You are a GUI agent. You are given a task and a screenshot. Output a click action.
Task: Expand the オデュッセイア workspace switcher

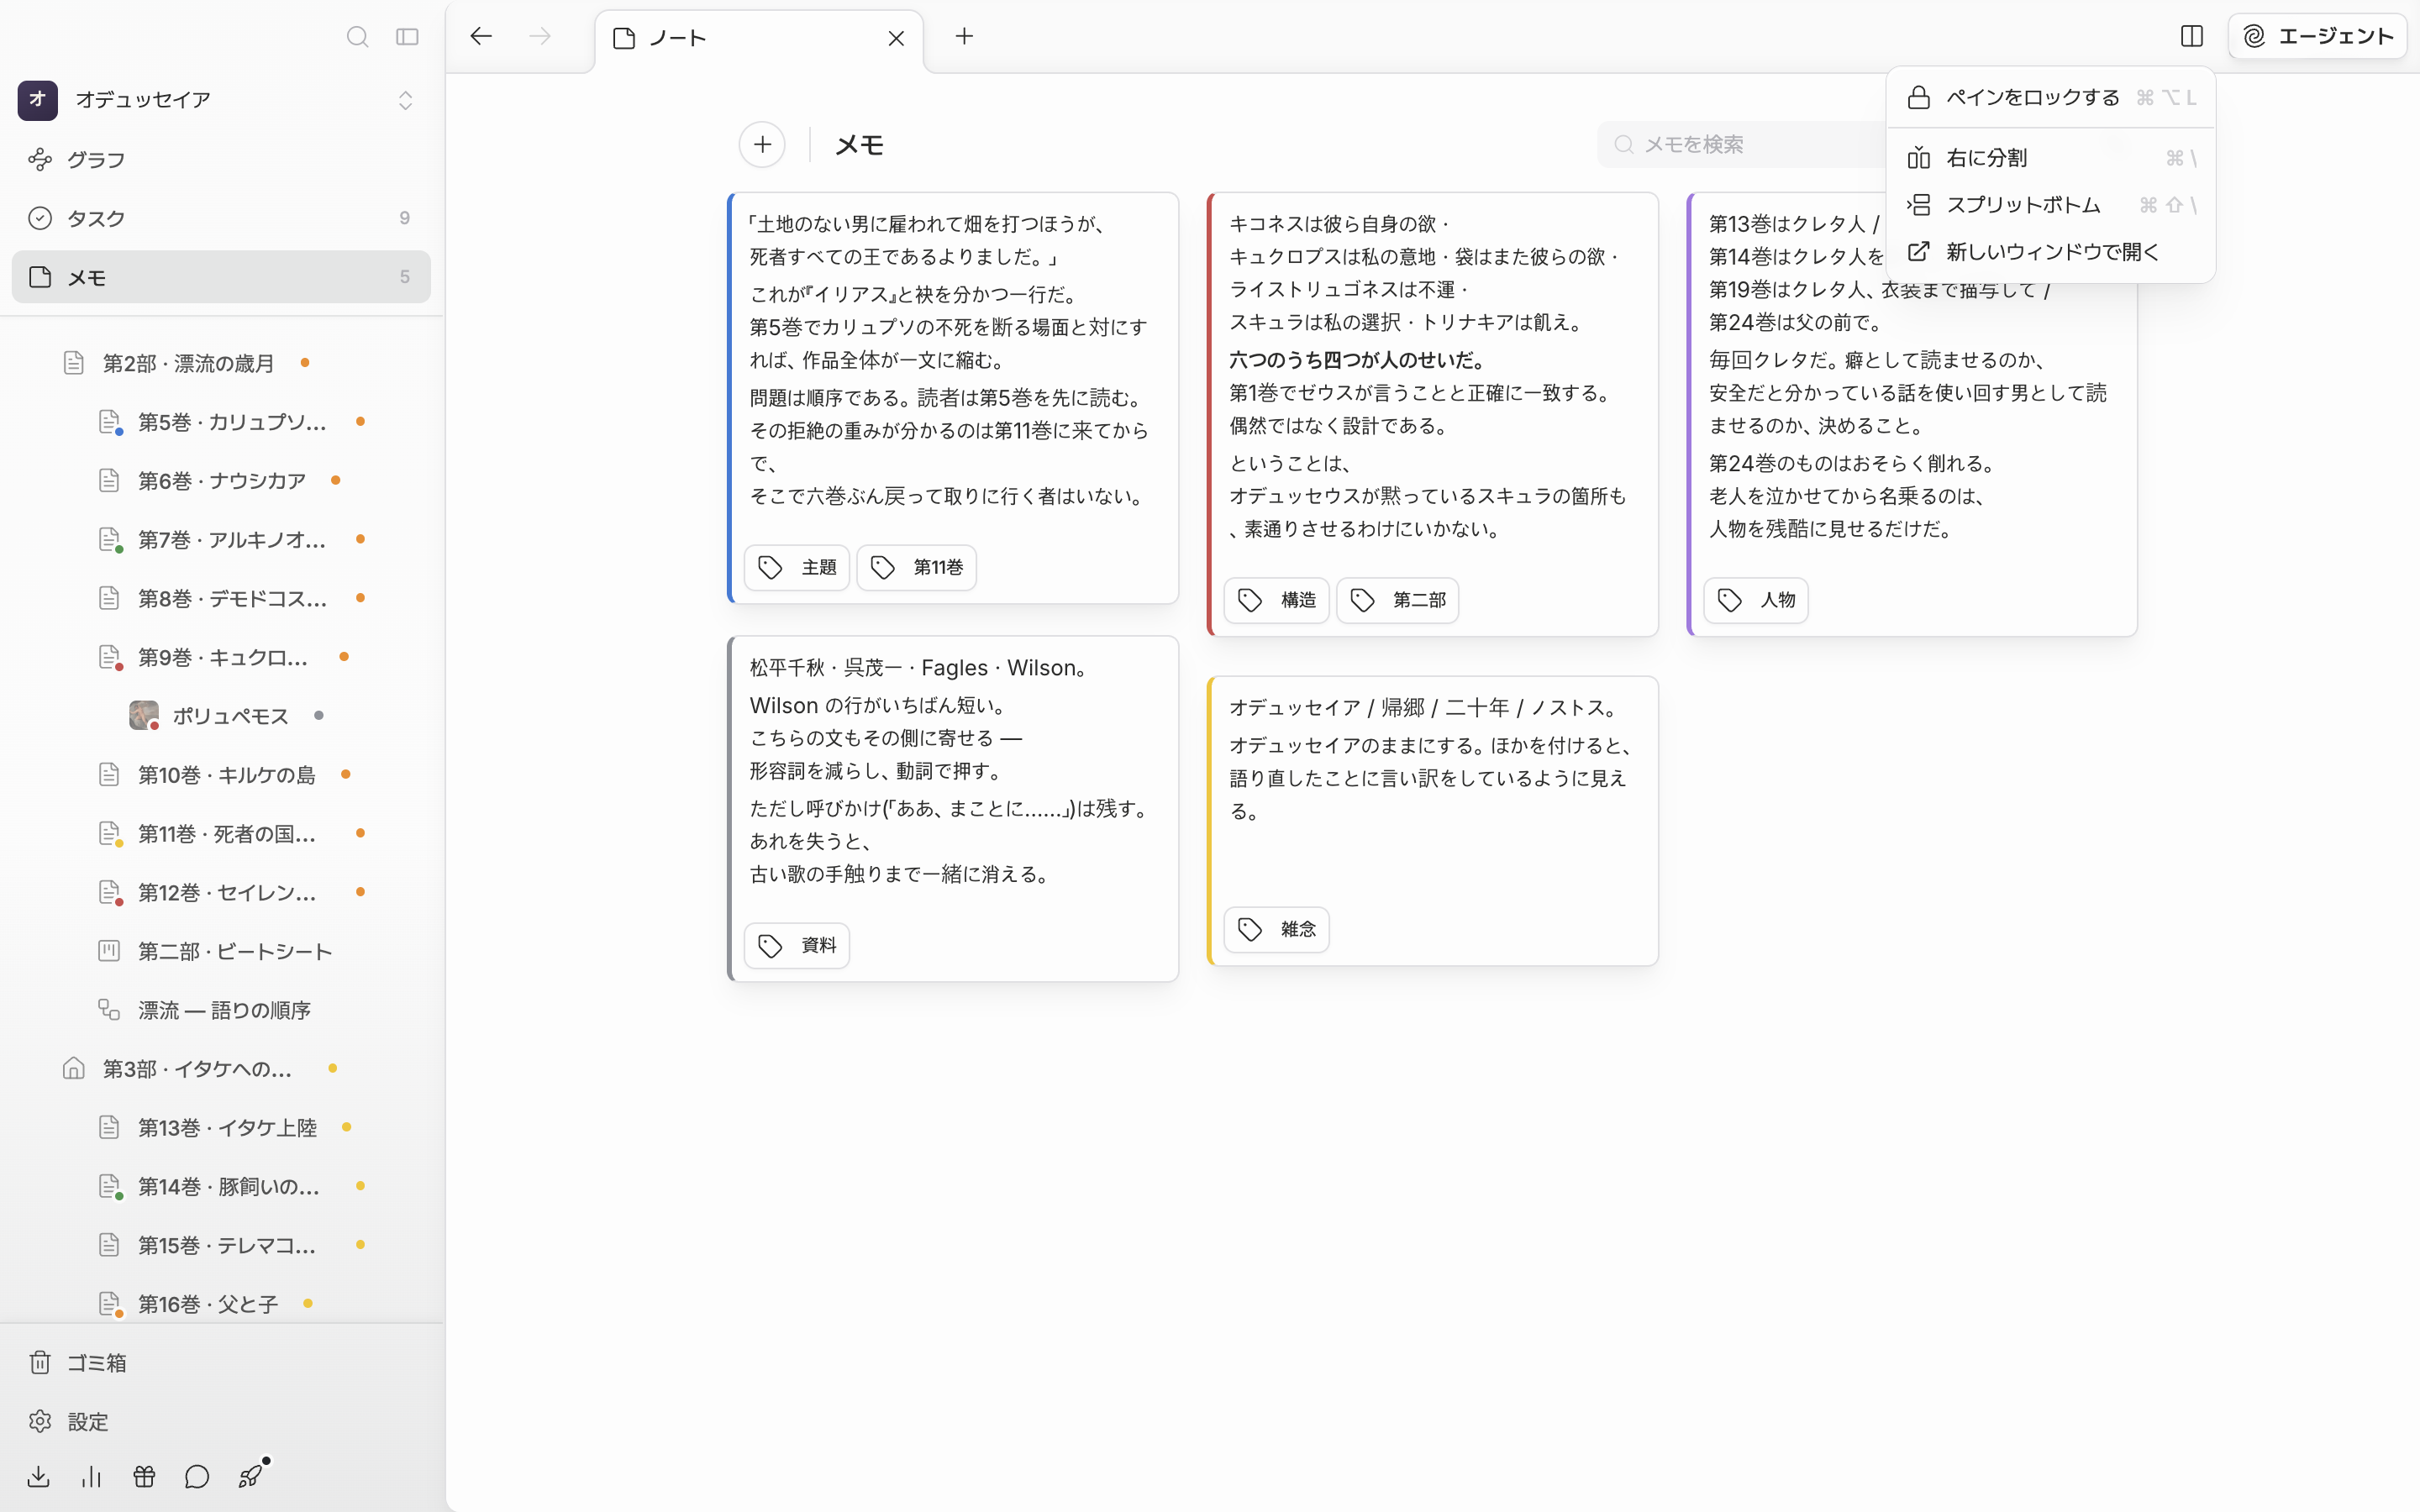pos(405,100)
